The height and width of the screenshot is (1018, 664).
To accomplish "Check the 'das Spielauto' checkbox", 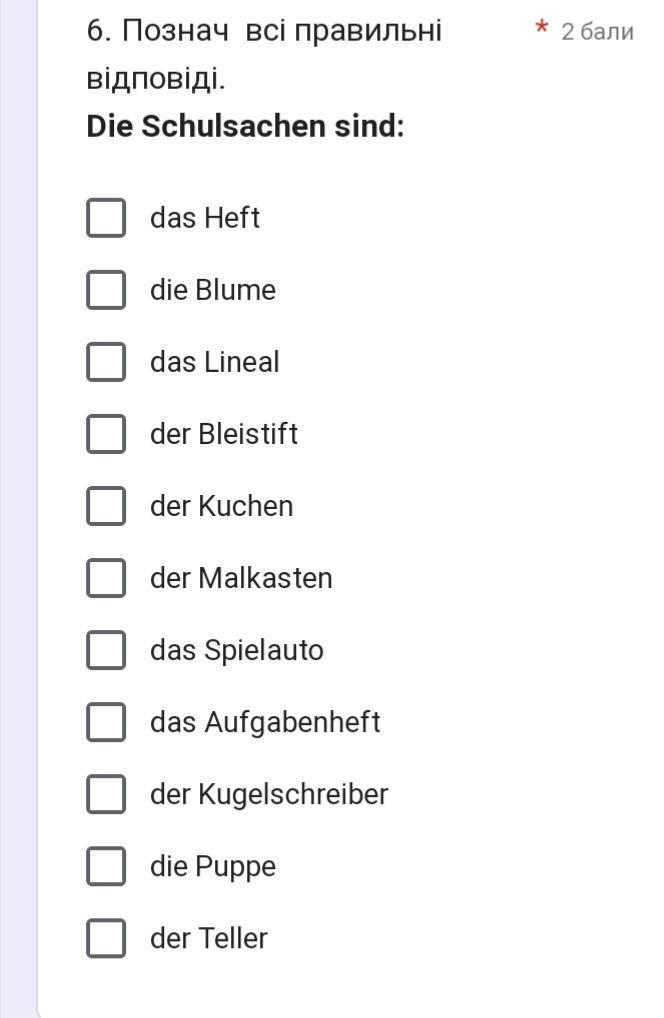I will coord(106,650).
